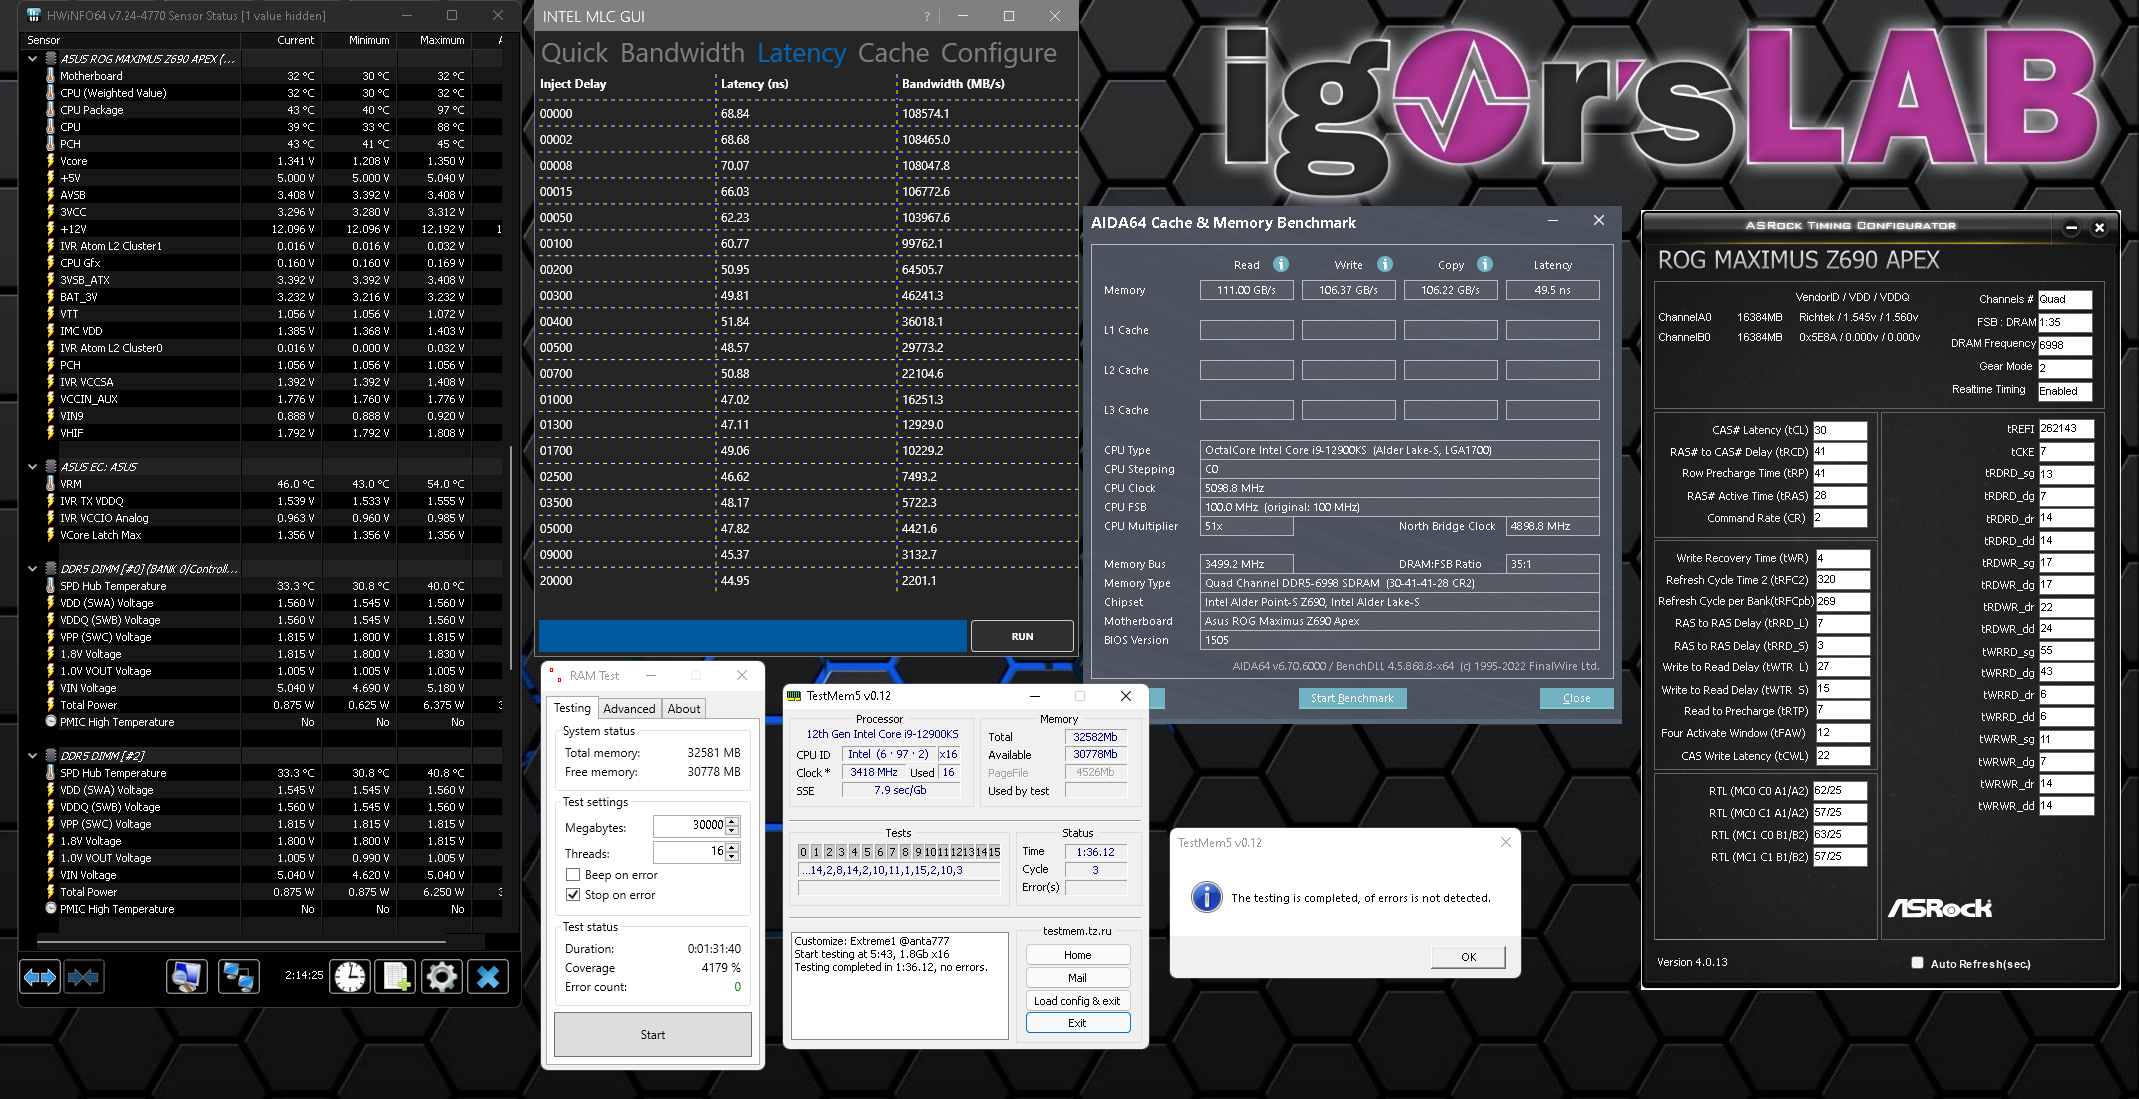Switch to the About tab in RAM Test

(684, 709)
